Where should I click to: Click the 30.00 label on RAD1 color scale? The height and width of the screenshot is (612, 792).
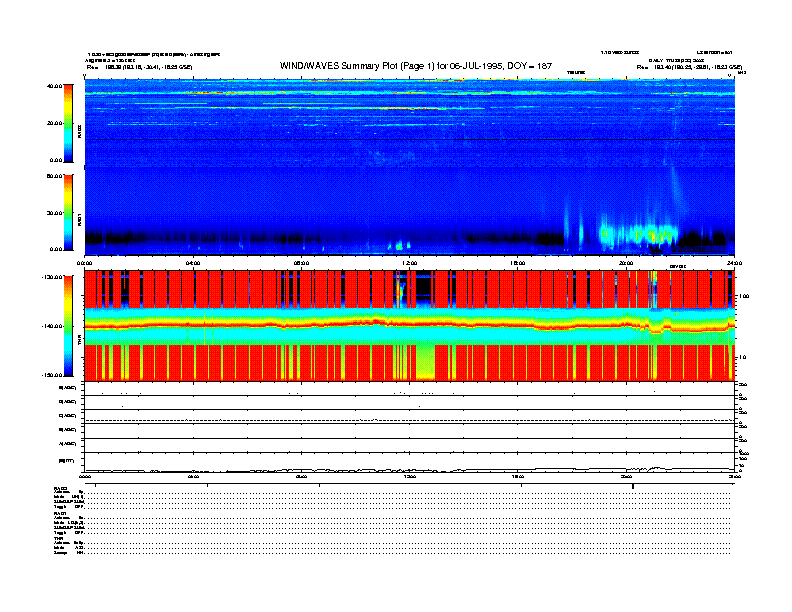coord(54,213)
